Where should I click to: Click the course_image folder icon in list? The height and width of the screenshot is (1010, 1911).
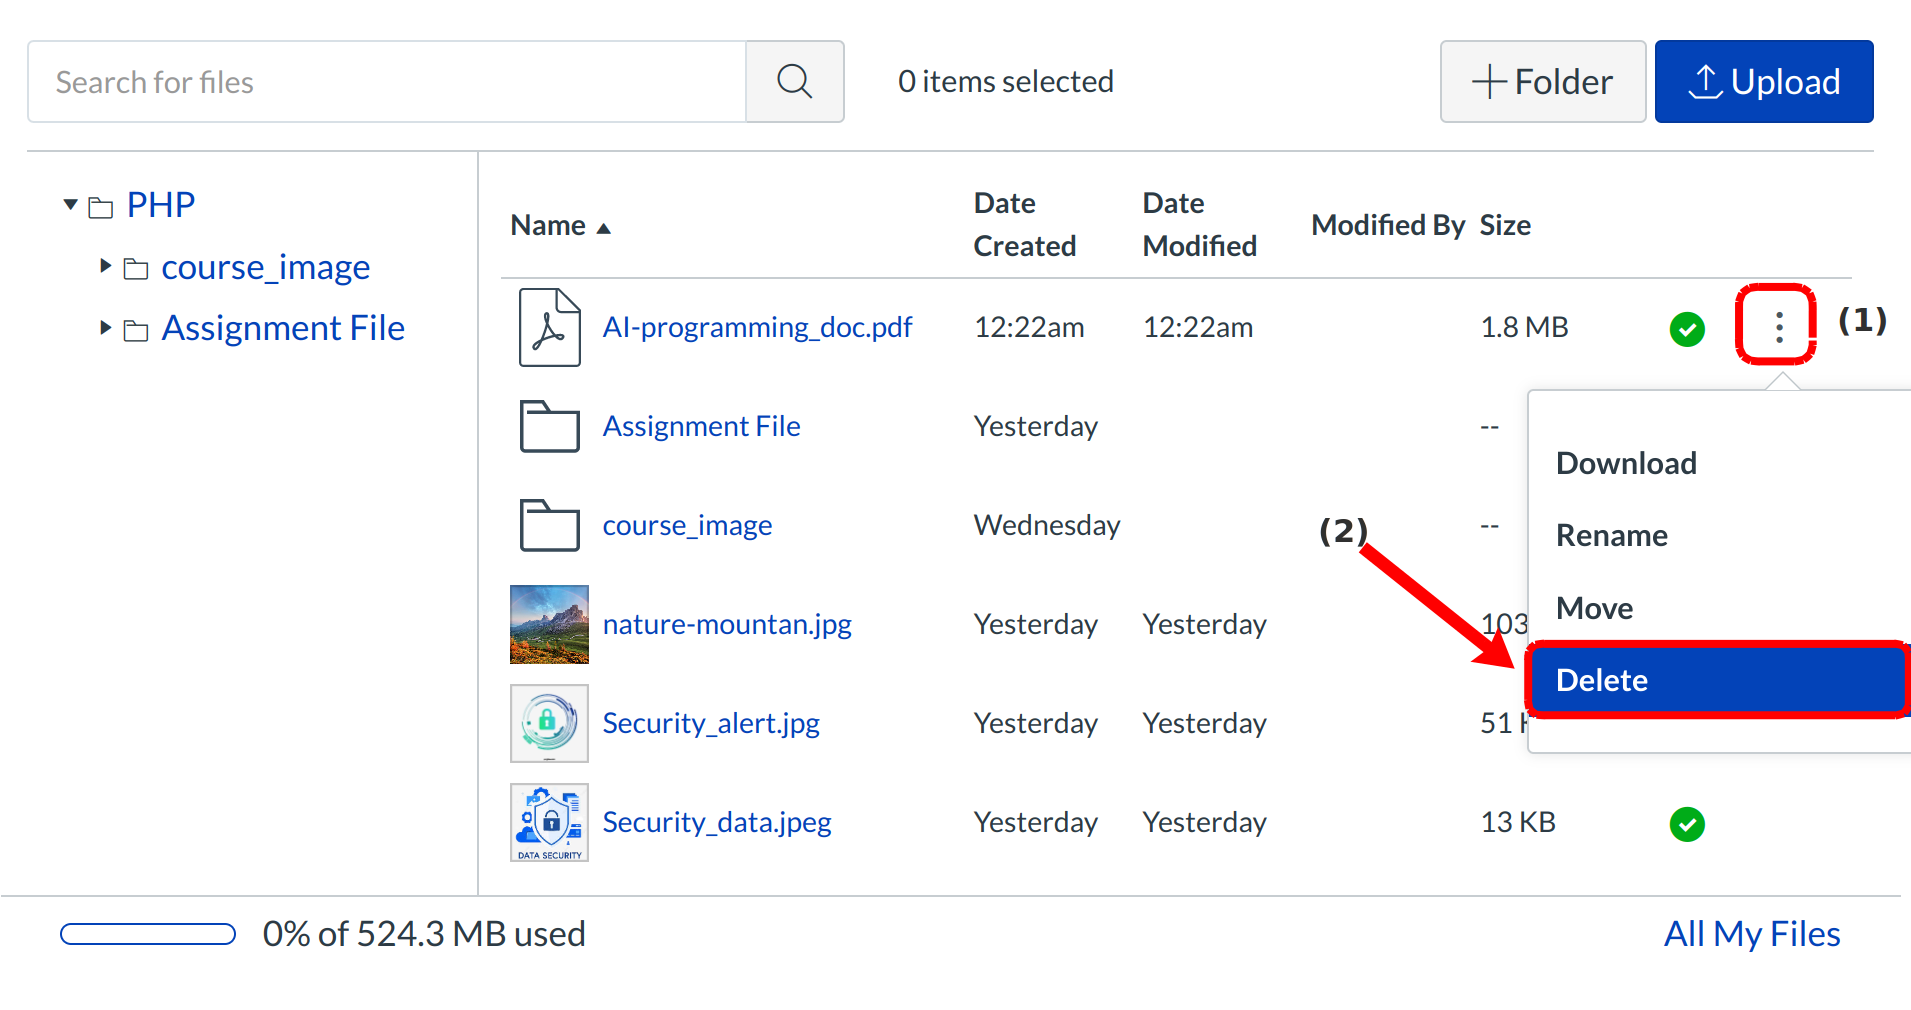549,525
